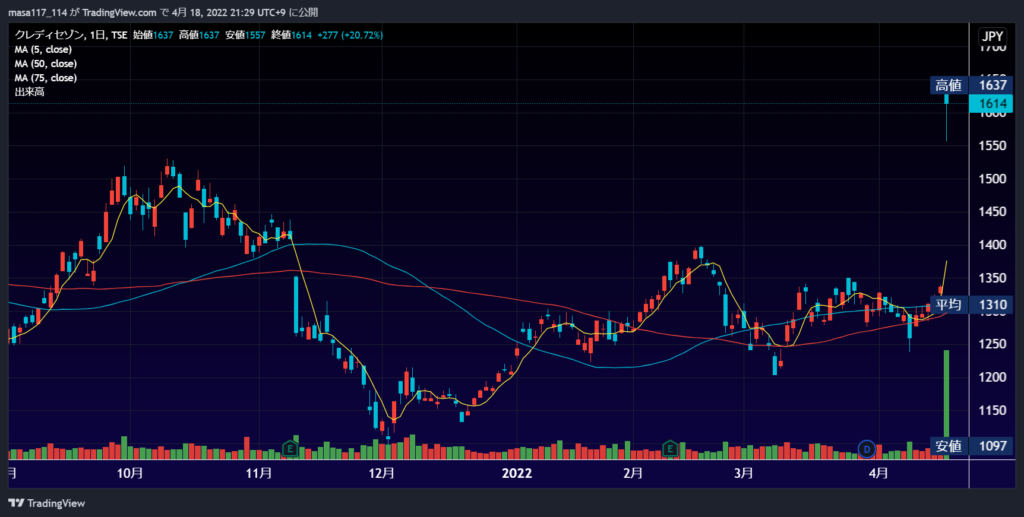Click the masa117_114 publisher name

point(37,12)
